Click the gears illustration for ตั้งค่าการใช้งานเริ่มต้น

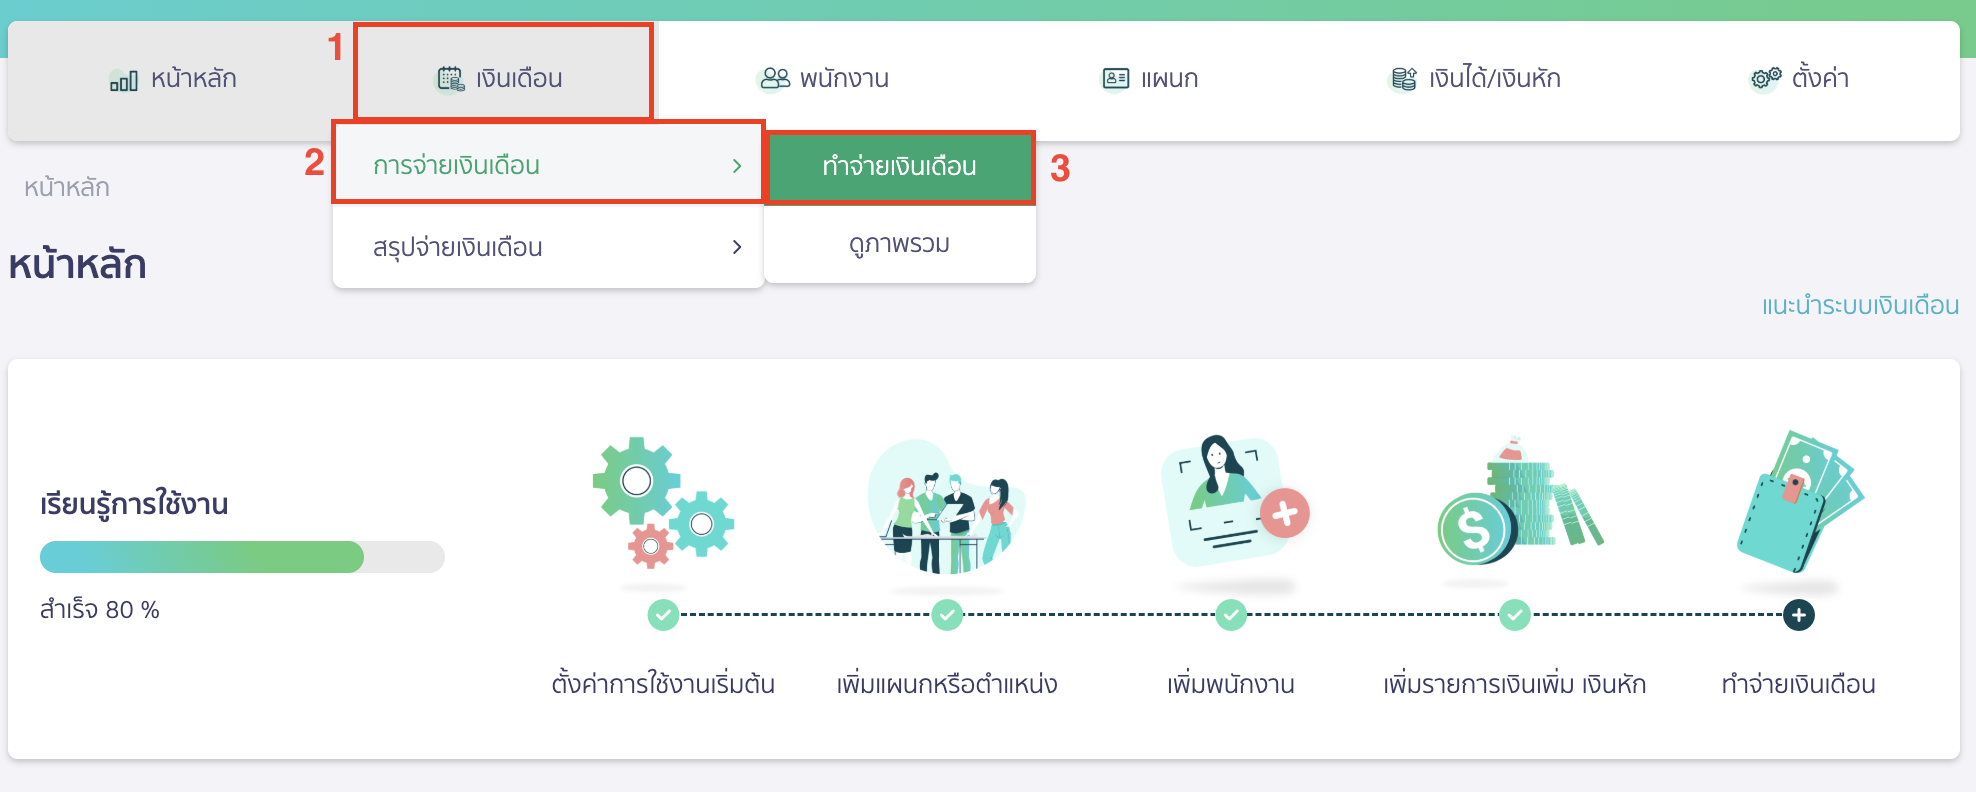(663, 504)
